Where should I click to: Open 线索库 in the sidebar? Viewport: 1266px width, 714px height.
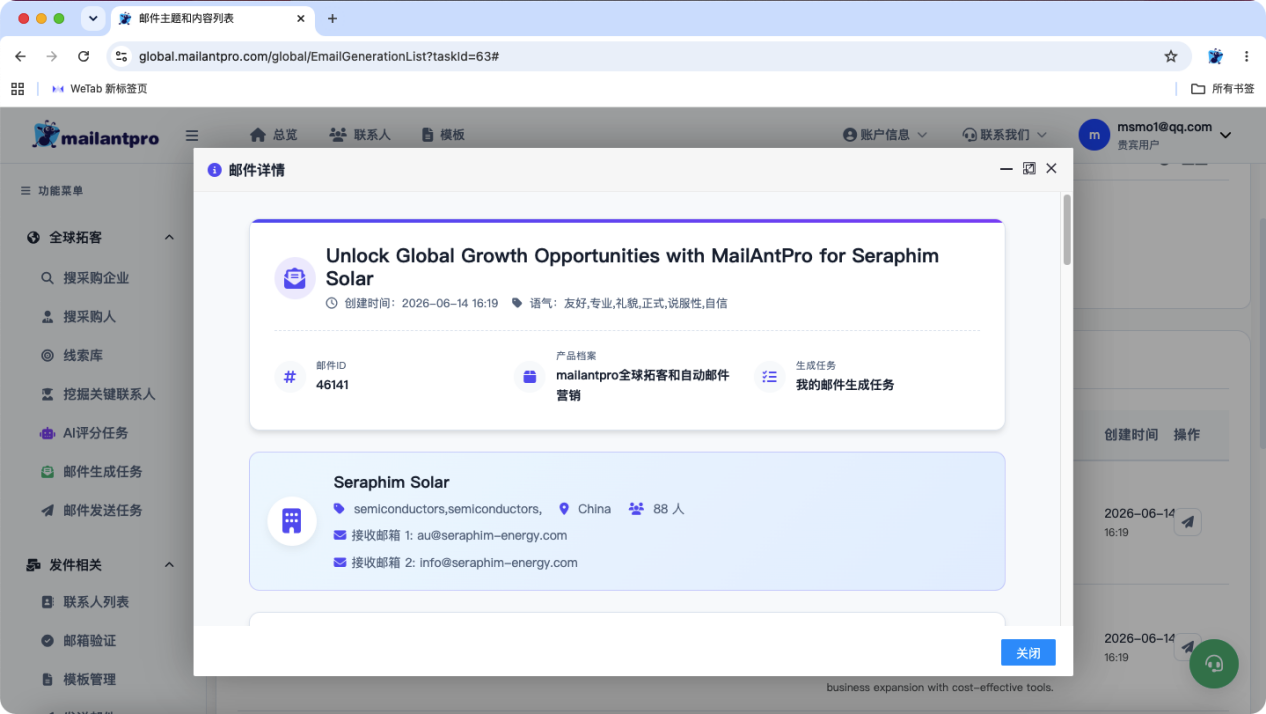(x=72, y=355)
